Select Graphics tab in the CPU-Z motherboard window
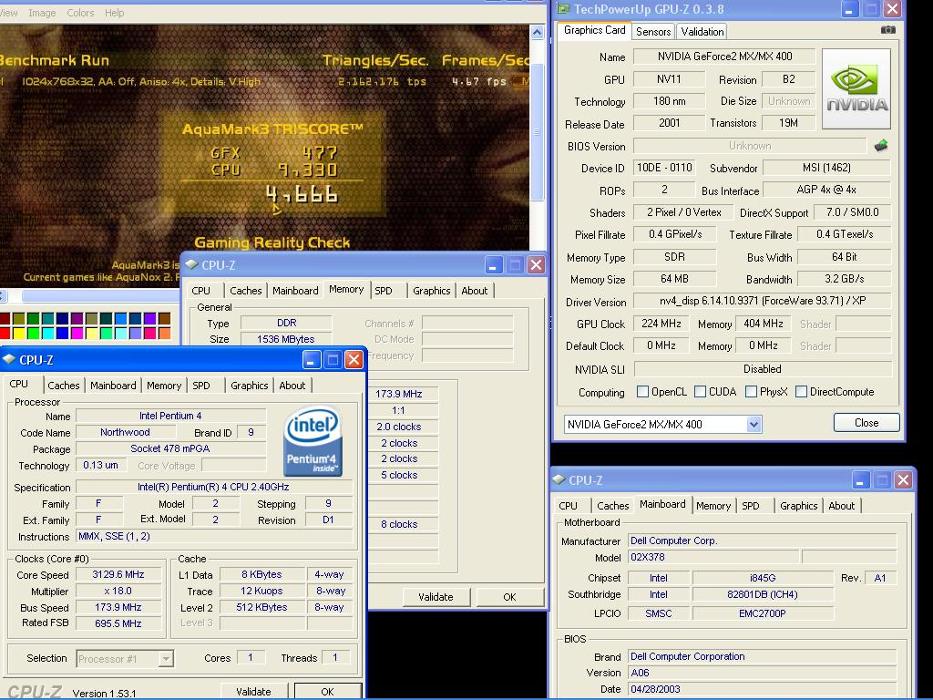This screenshot has height=700, width=933. (x=799, y=506)
